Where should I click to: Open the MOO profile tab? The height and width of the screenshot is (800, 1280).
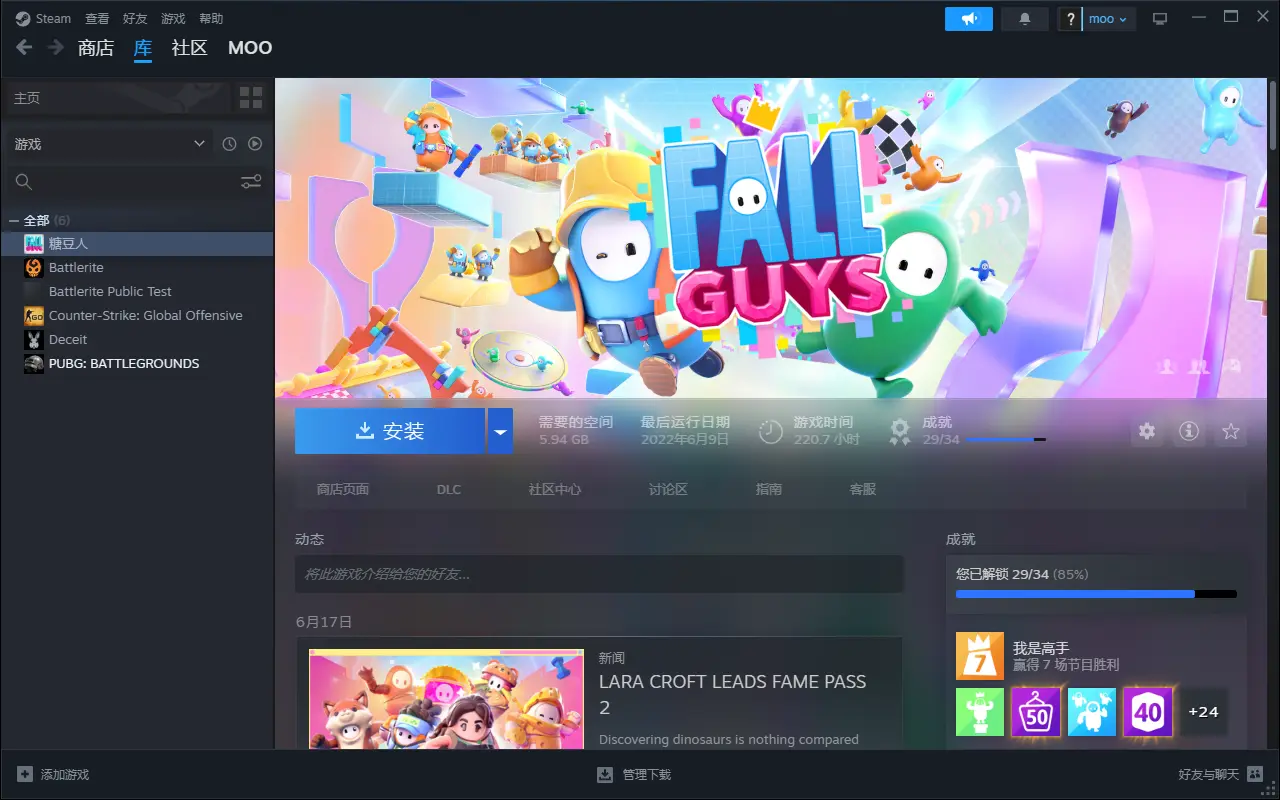[x=250, y=48]
